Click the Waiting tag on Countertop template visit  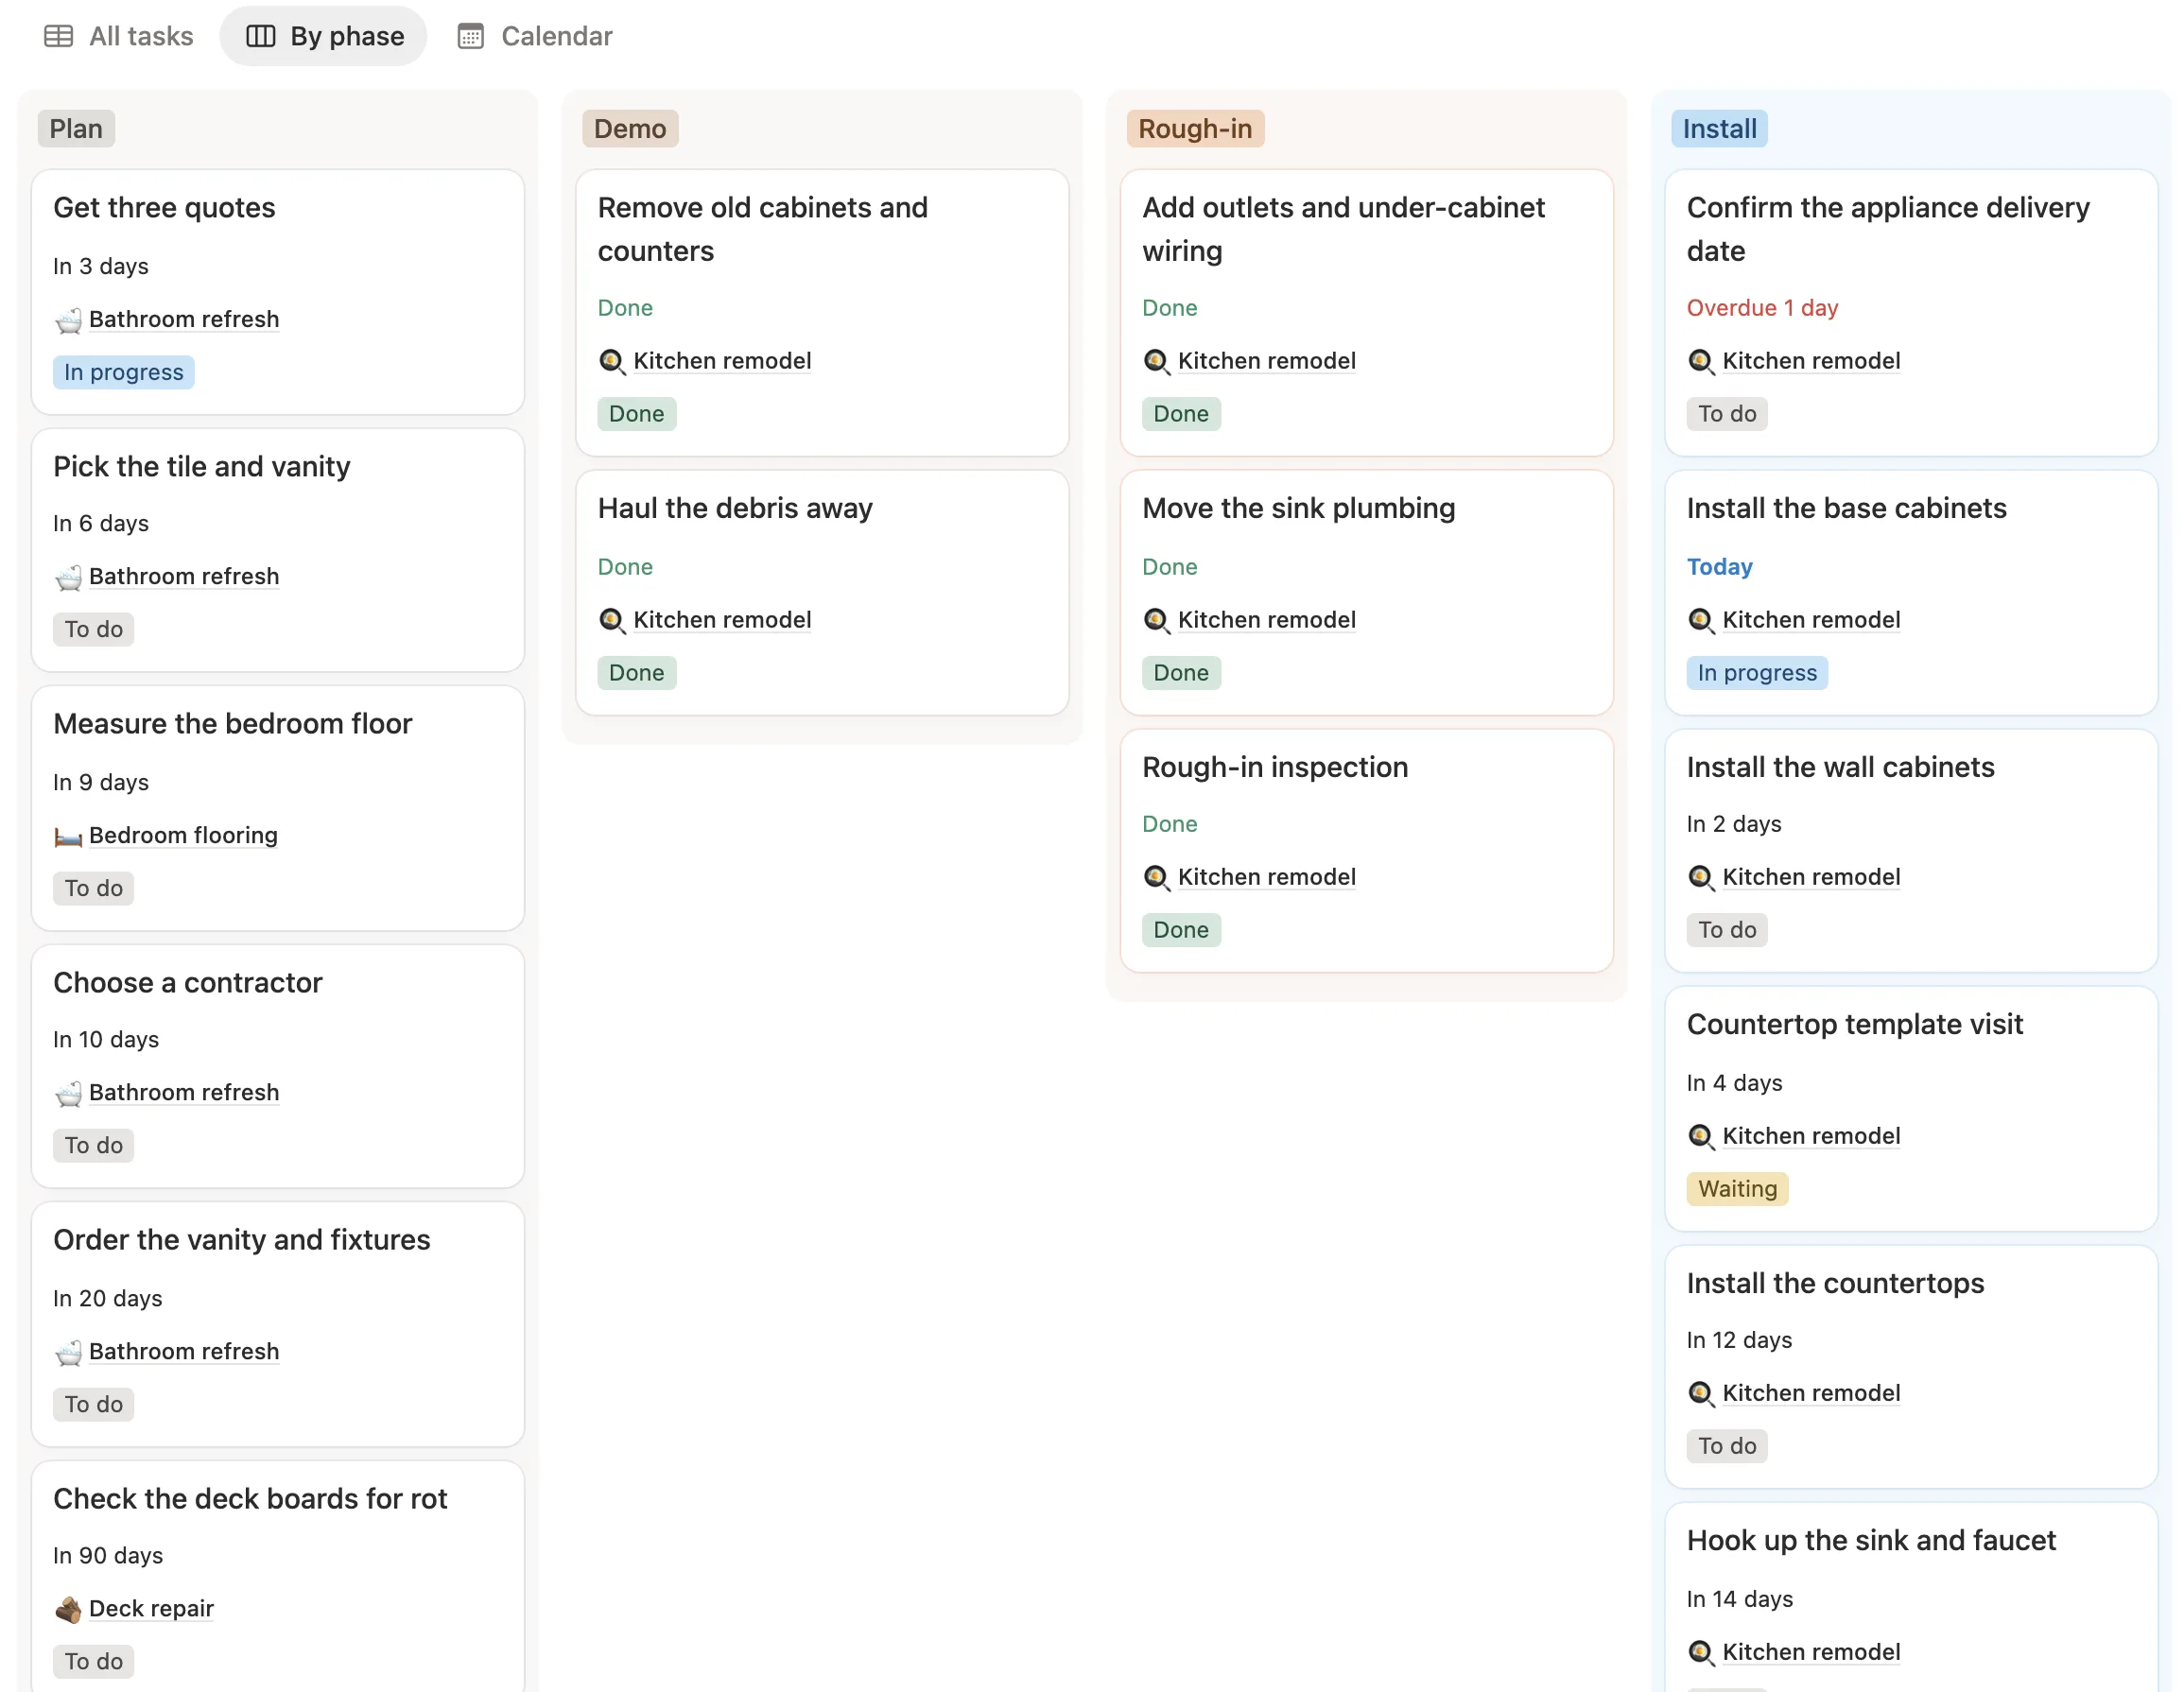(x=1737, y=1189)
